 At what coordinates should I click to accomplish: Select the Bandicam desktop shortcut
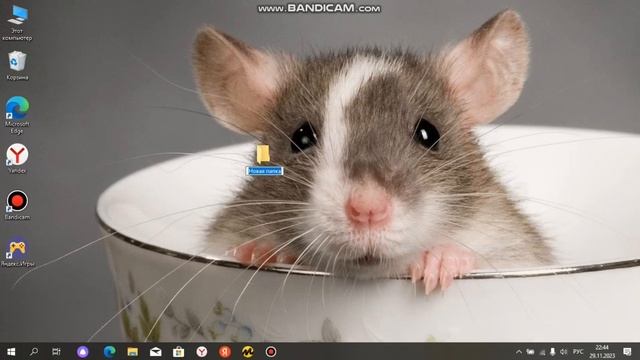point(17,205)
